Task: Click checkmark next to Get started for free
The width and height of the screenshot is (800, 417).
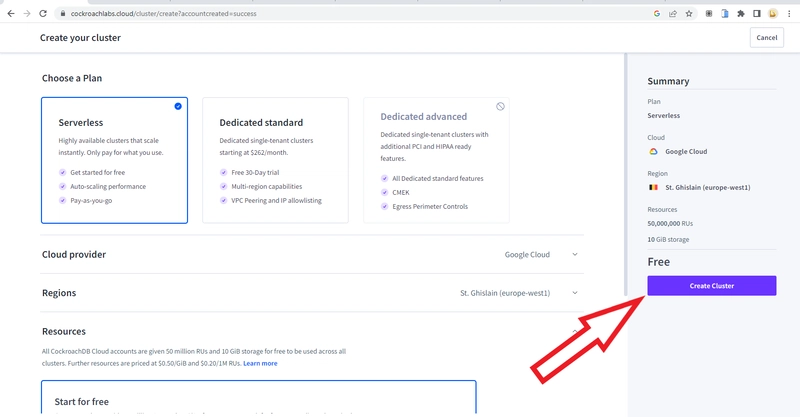Action: point(63,173)
